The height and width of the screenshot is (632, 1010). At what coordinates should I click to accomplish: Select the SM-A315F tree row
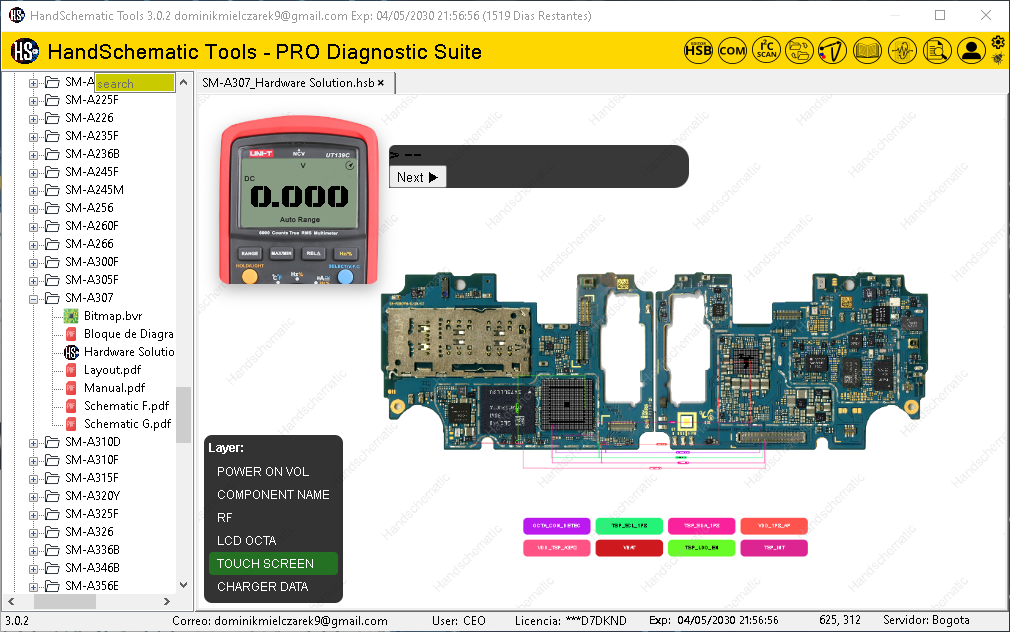coord(91,478)
